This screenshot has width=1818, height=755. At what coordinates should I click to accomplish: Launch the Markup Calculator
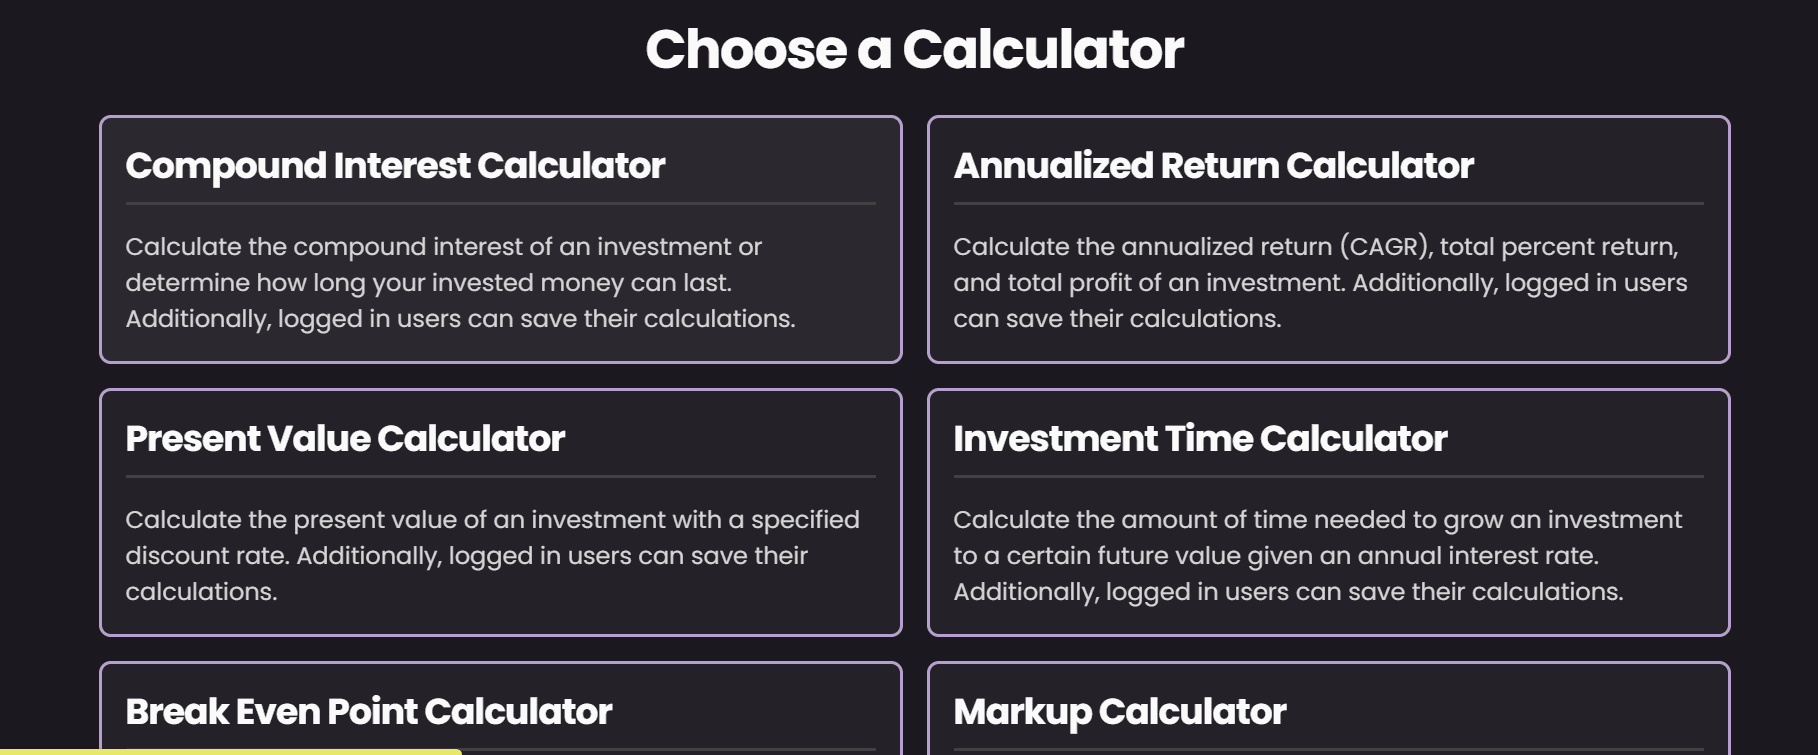pyautogui.click(x=1119, y=712)
